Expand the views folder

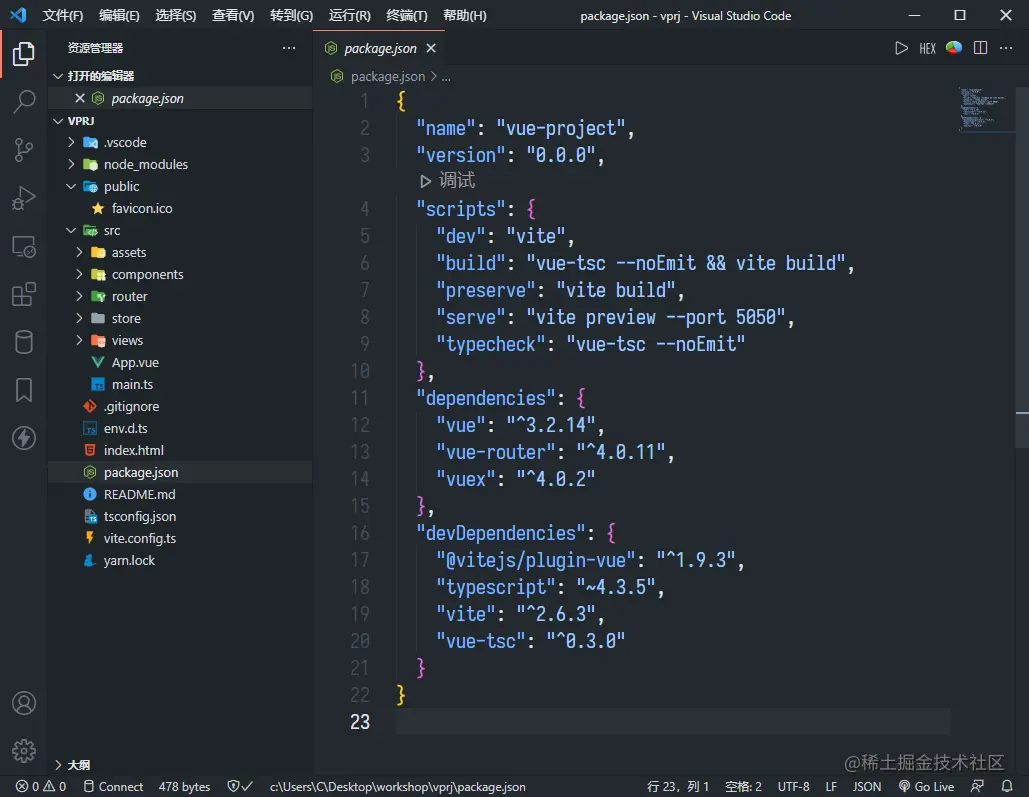[x=79, y=340]
